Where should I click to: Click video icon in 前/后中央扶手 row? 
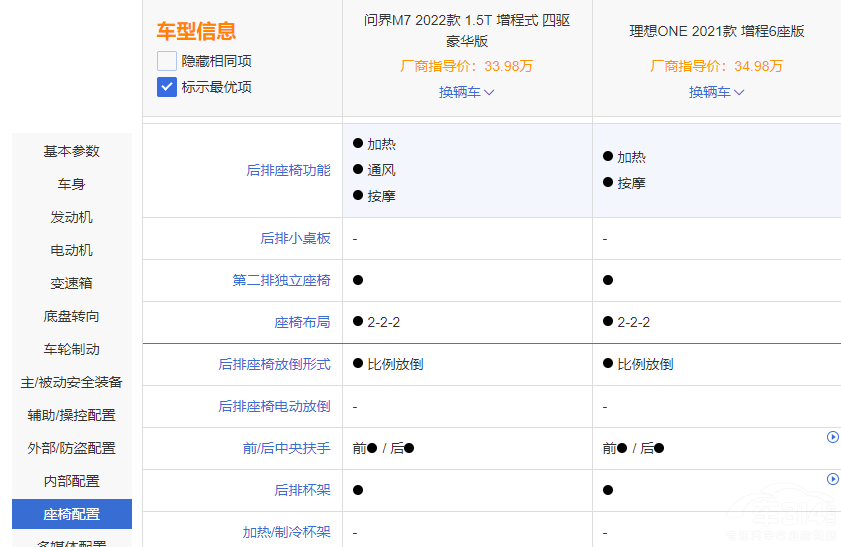click(832, 437)
